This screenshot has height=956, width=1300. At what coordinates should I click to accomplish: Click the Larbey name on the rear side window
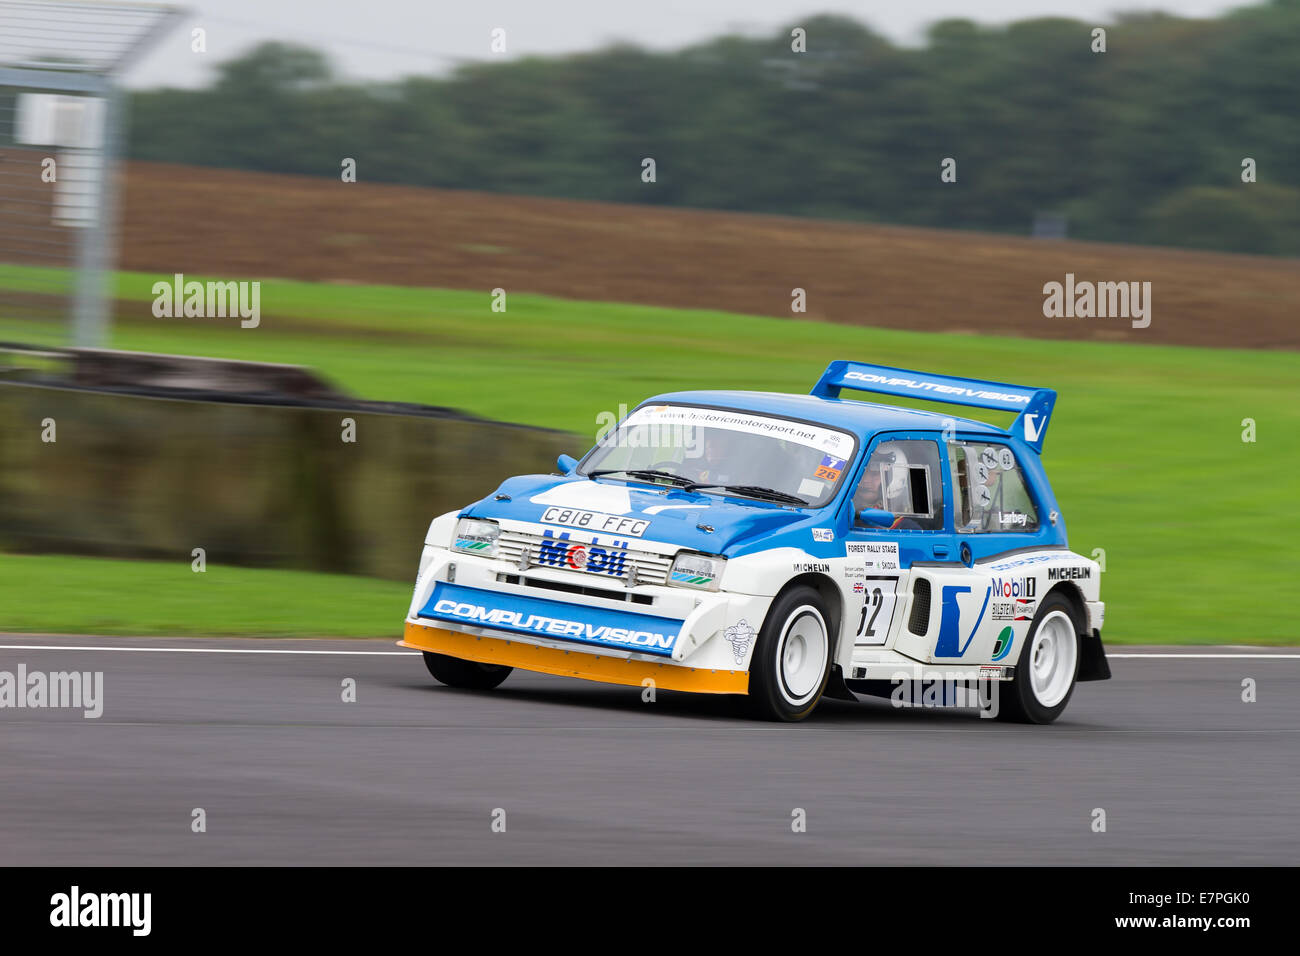point(1012,518)
